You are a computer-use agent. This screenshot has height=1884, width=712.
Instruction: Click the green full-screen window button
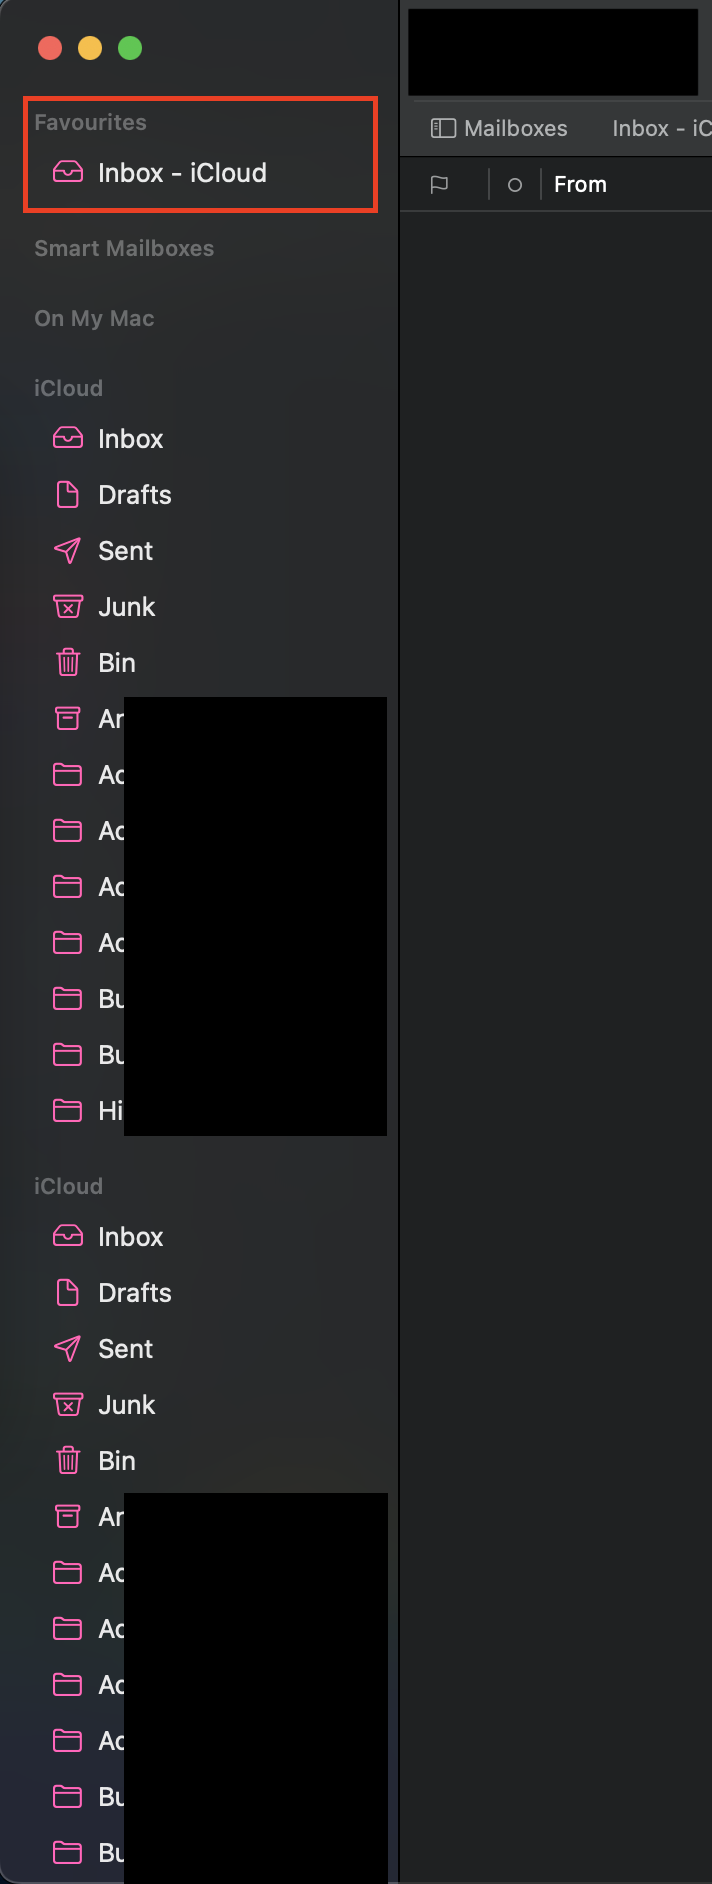(130, 48)
